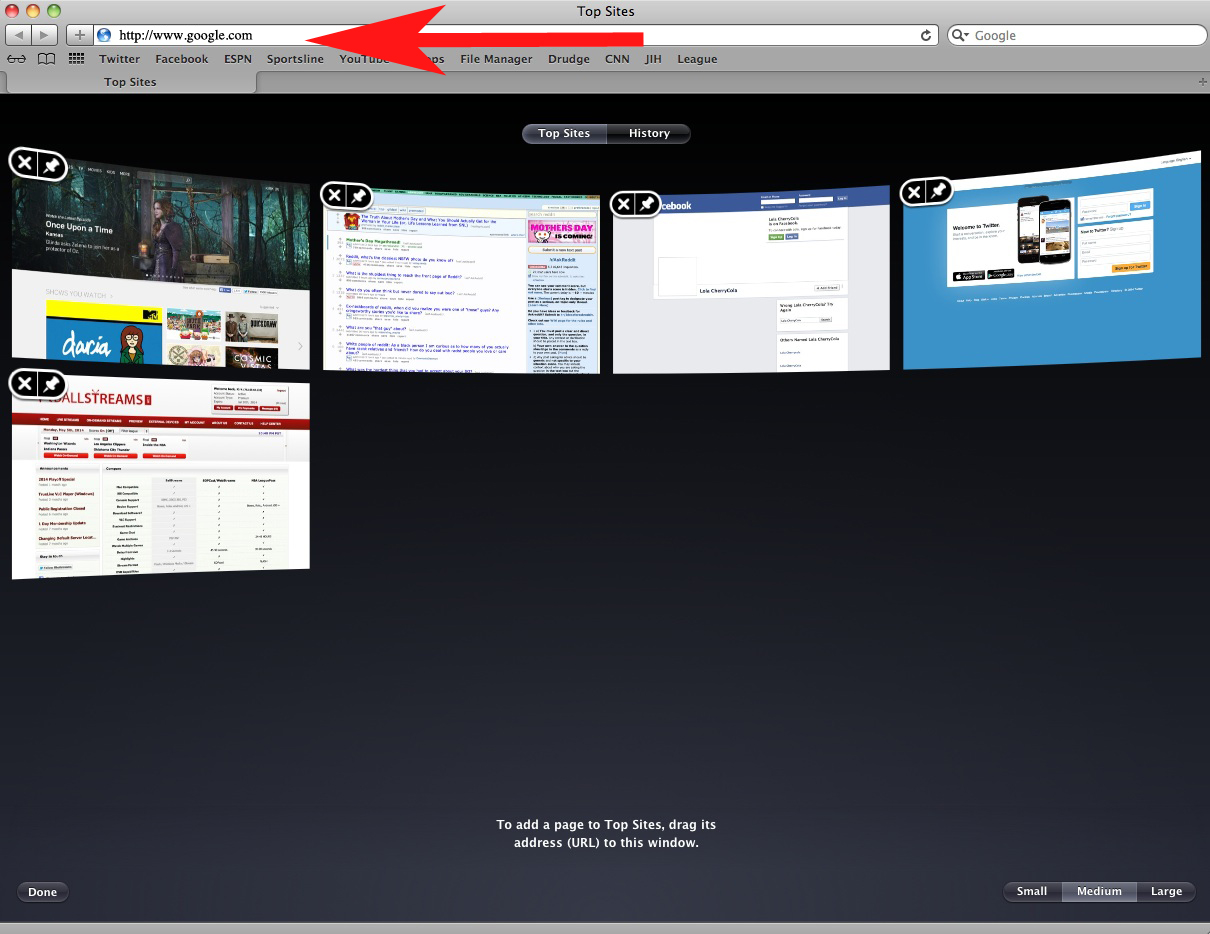1210x934 pixels.
Task: Click the globe site icon in address bar
Action: (x=105, y=35)
